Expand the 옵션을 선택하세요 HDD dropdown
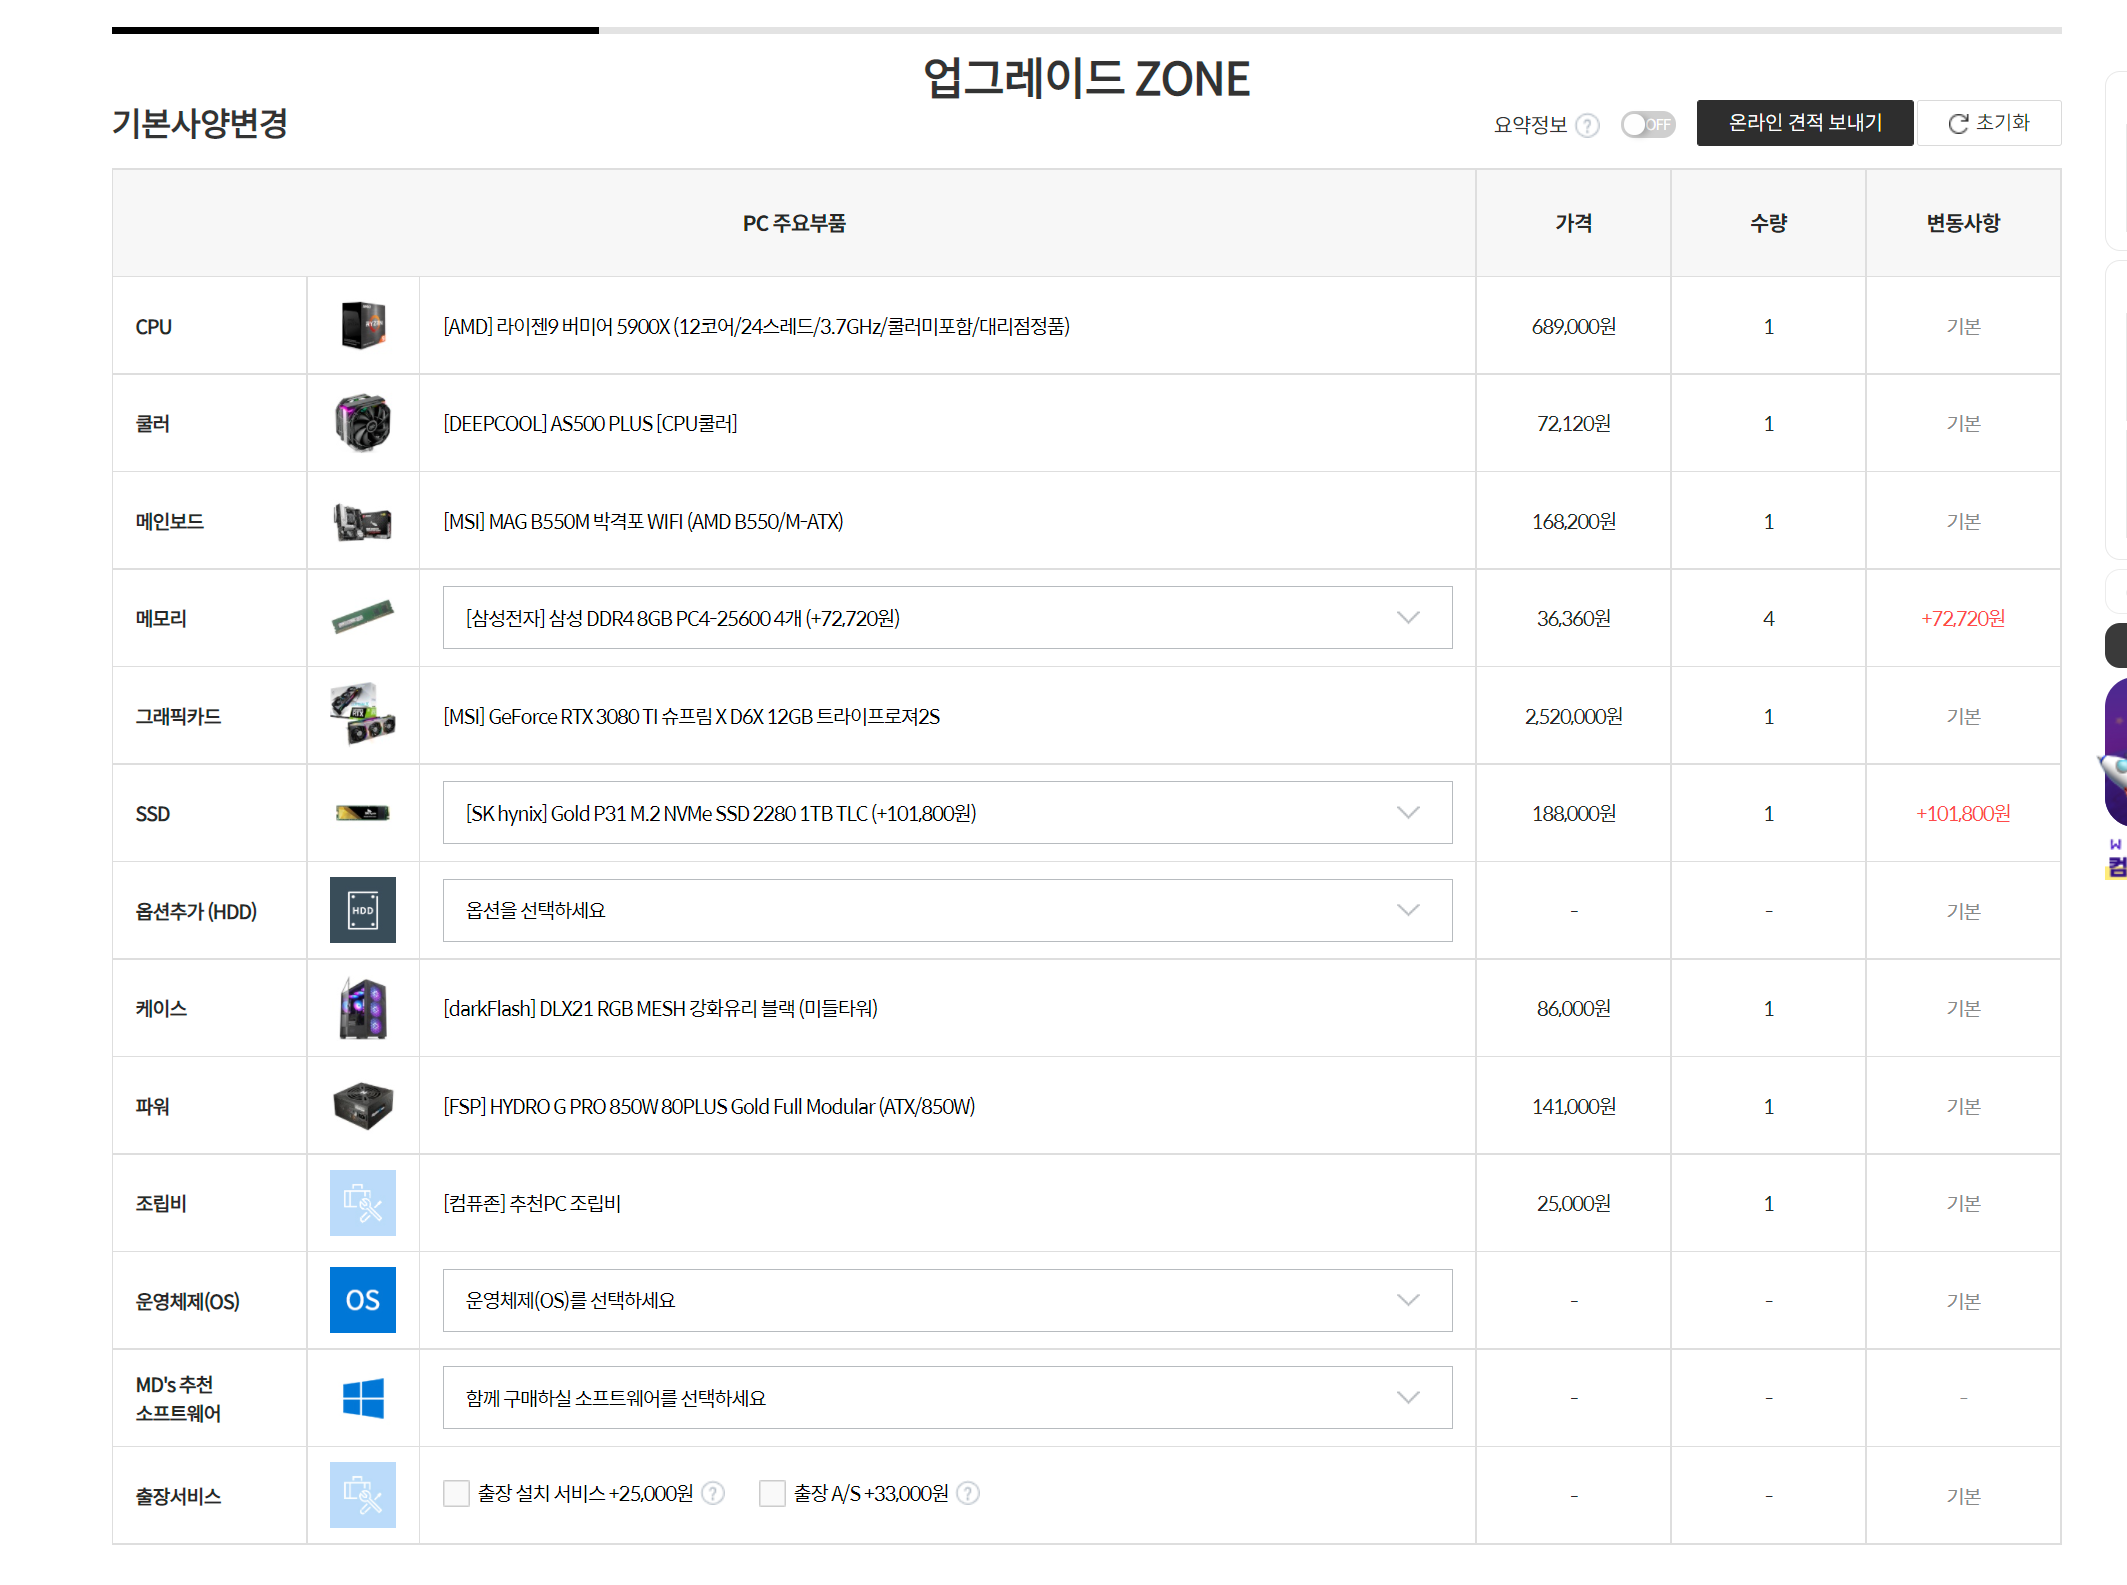This screenshot has height=1585, width=2127. 947,910
